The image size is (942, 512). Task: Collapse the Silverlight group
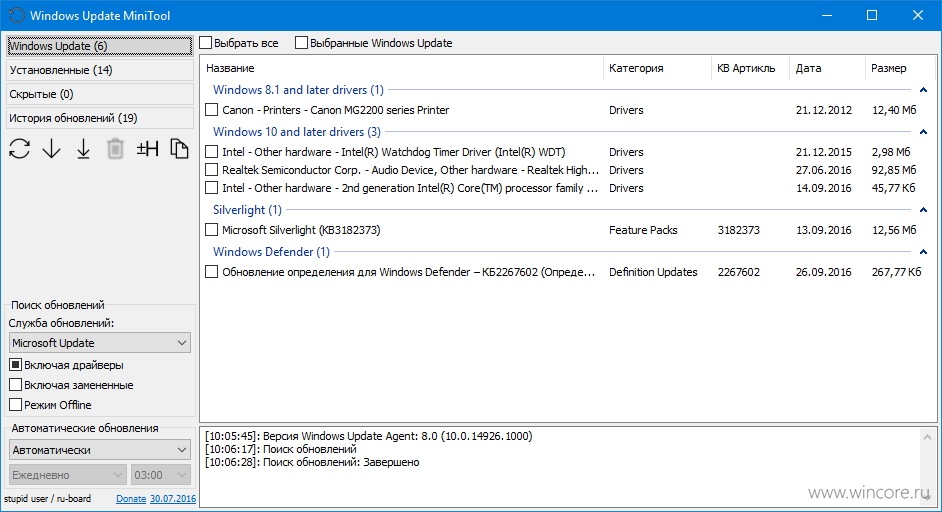pos(923,210)
